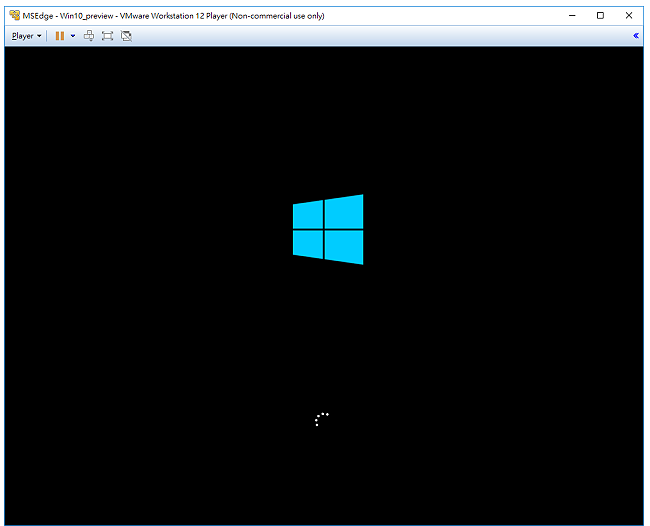Close the VMware Player window

coord(629,16)
